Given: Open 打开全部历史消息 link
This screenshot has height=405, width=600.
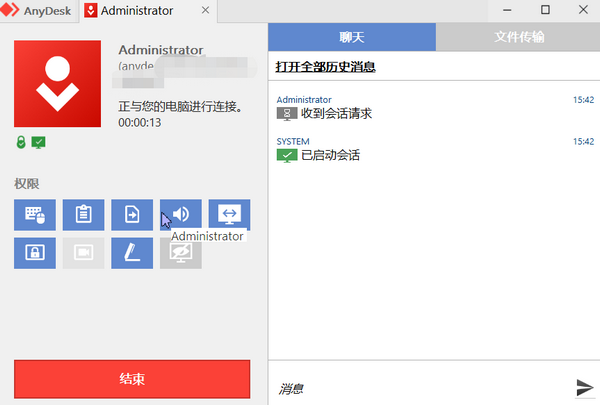Looking at the screenshot, I should point(325,67).
